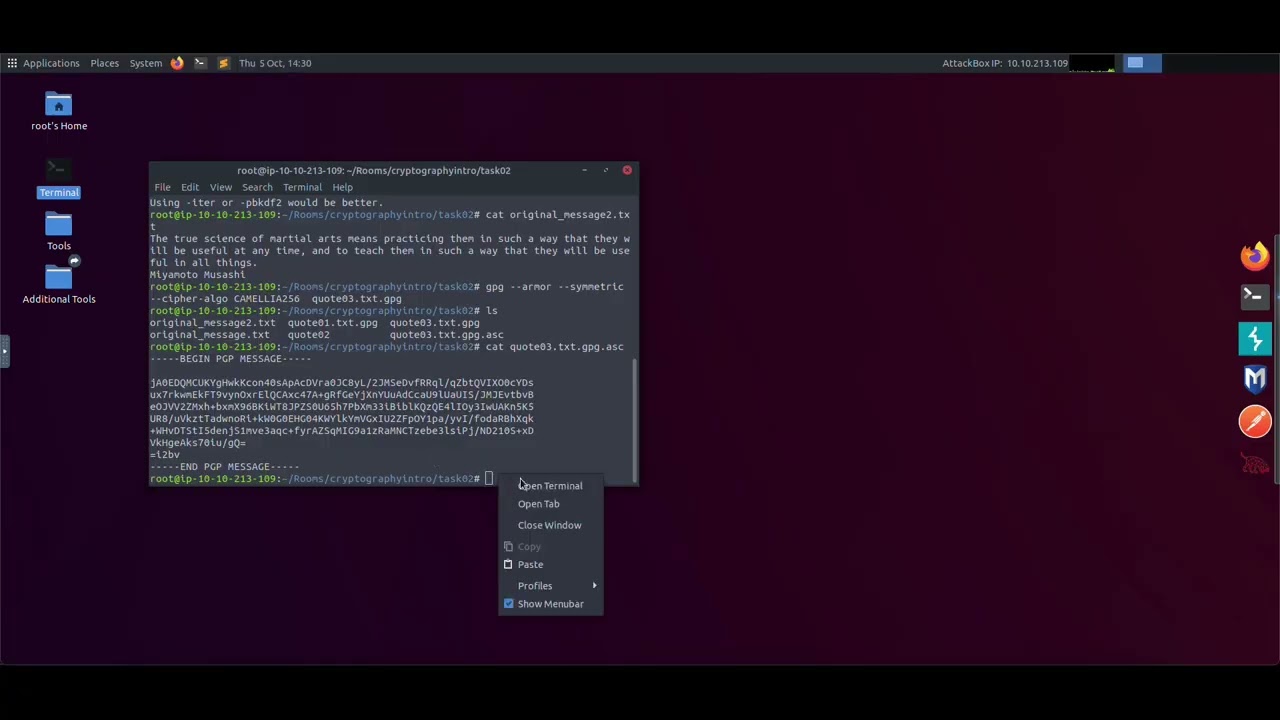
Task: Maximize the terminal window
Action: click(605, 170)
